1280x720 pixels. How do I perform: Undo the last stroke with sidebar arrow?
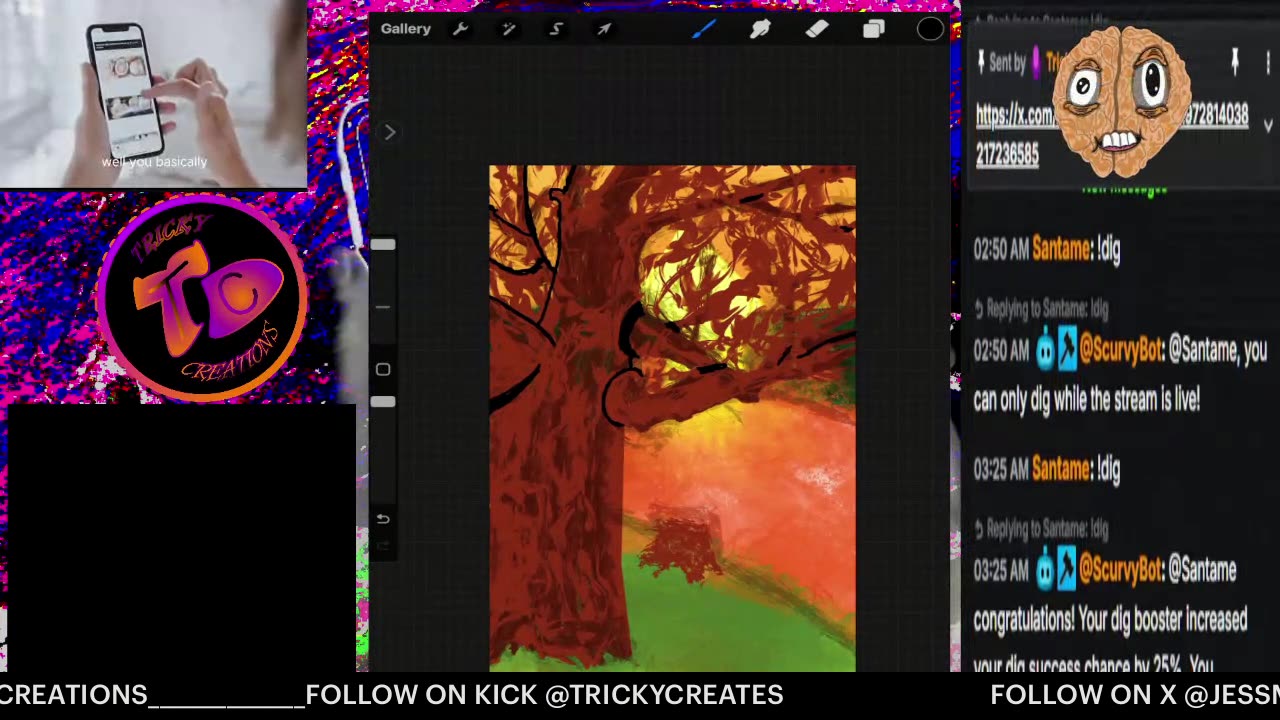click(x=383, y=519)
